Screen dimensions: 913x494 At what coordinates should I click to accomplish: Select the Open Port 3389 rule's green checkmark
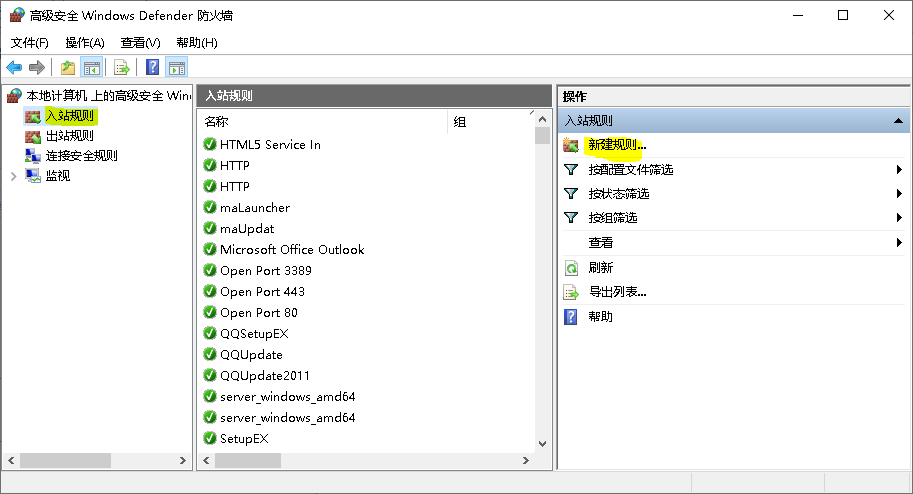[x=210, y=270]
